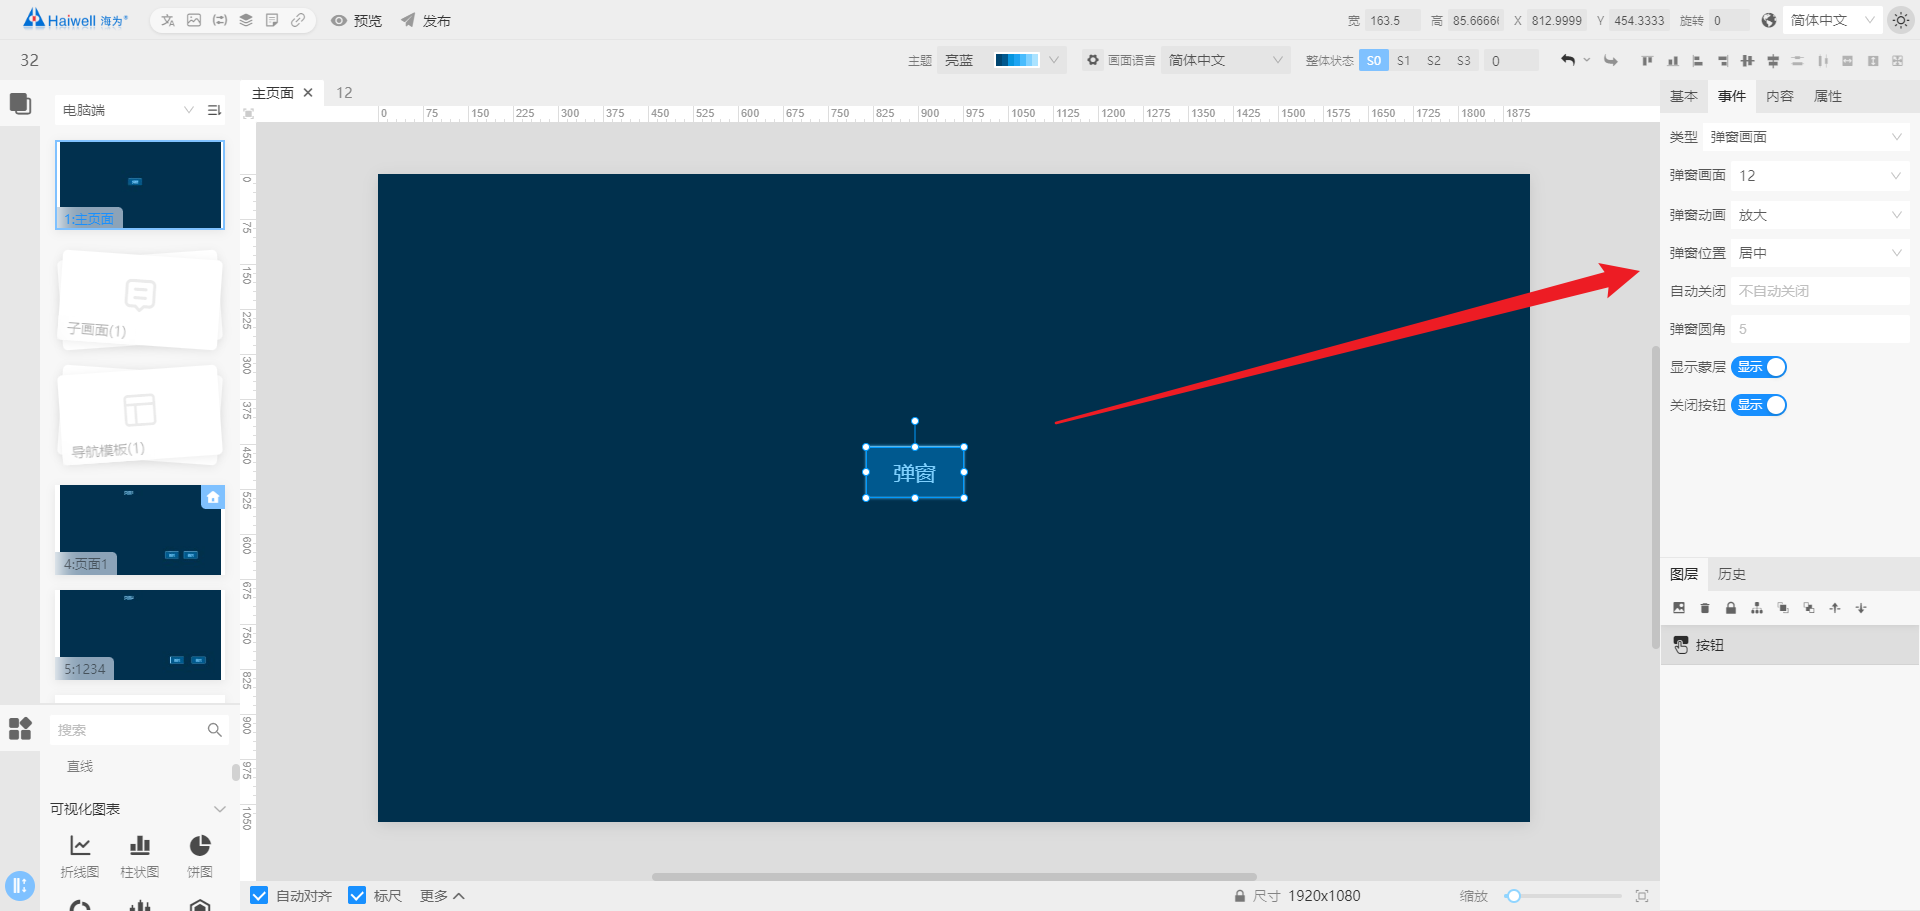1920x911 pixels.
Task: Open the pages panel icon on left sidebar
Action: point(20,104)
